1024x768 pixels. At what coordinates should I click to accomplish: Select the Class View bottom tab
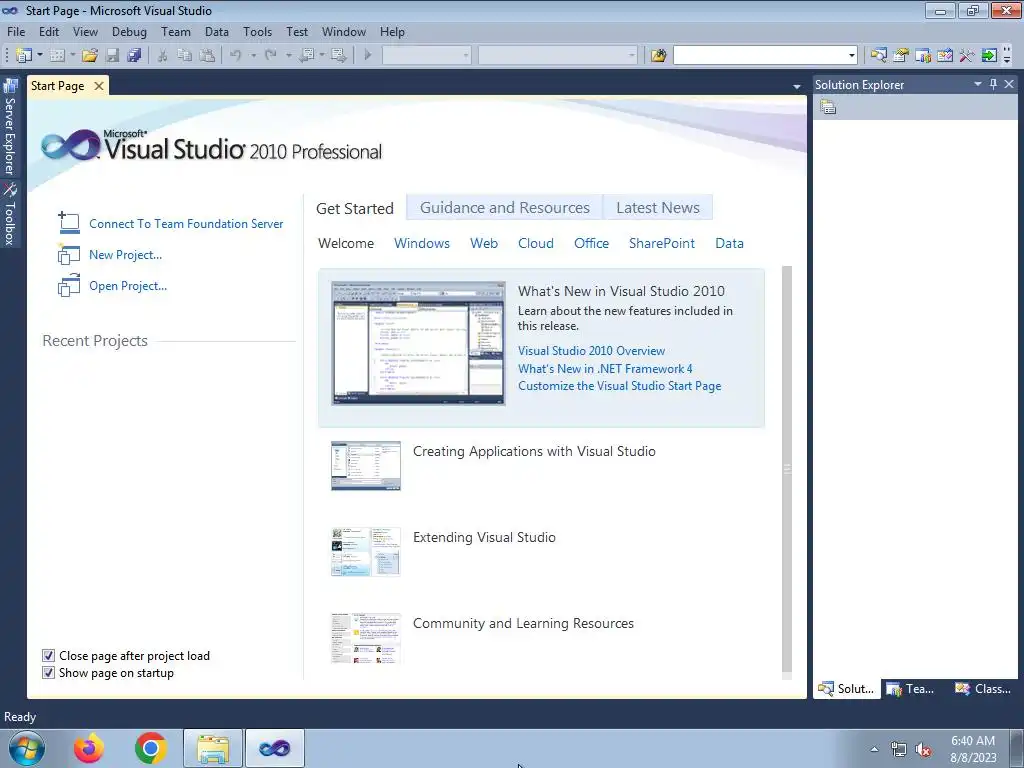[x=982, y=689]
